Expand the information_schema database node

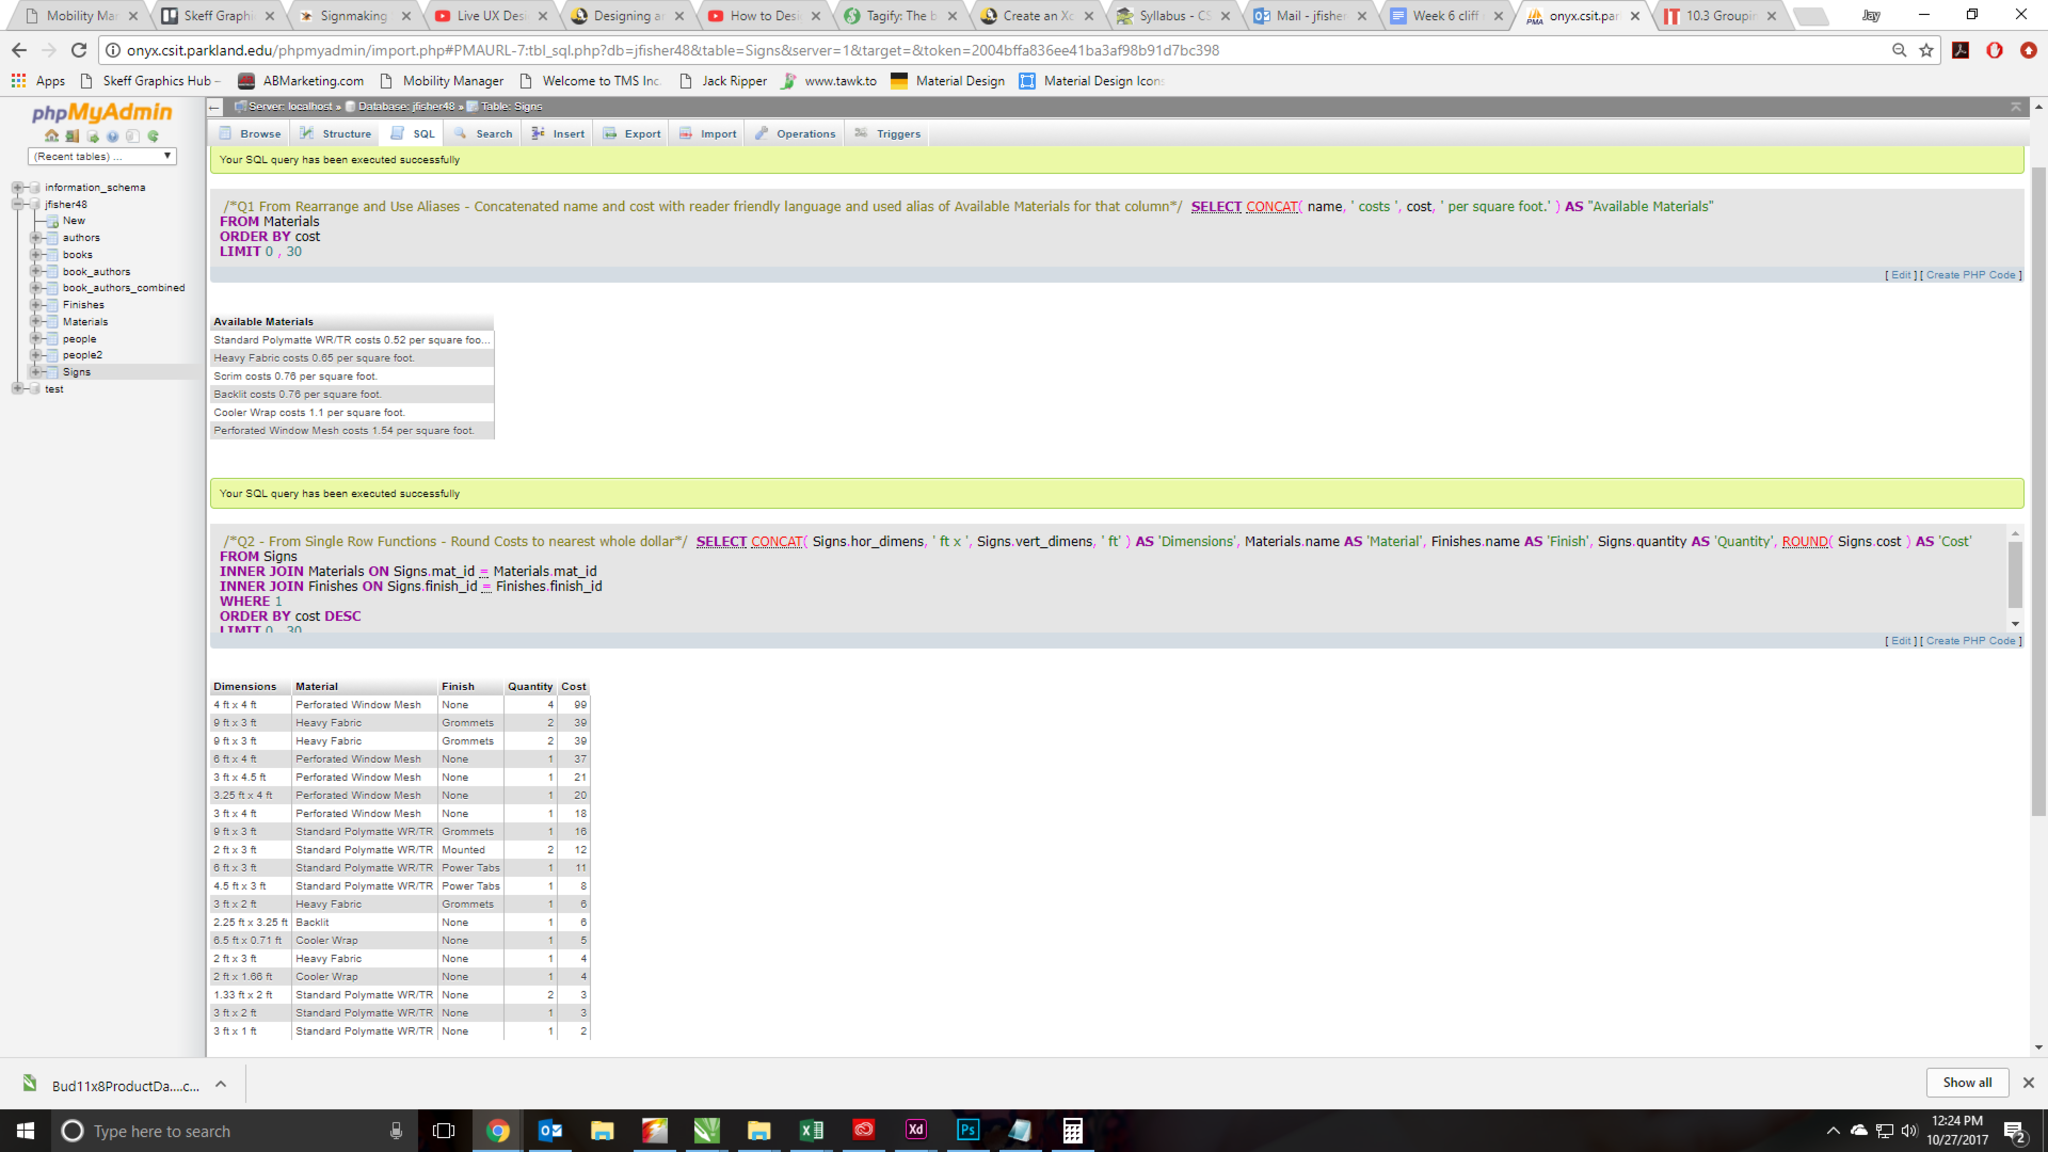pos(18,187)
